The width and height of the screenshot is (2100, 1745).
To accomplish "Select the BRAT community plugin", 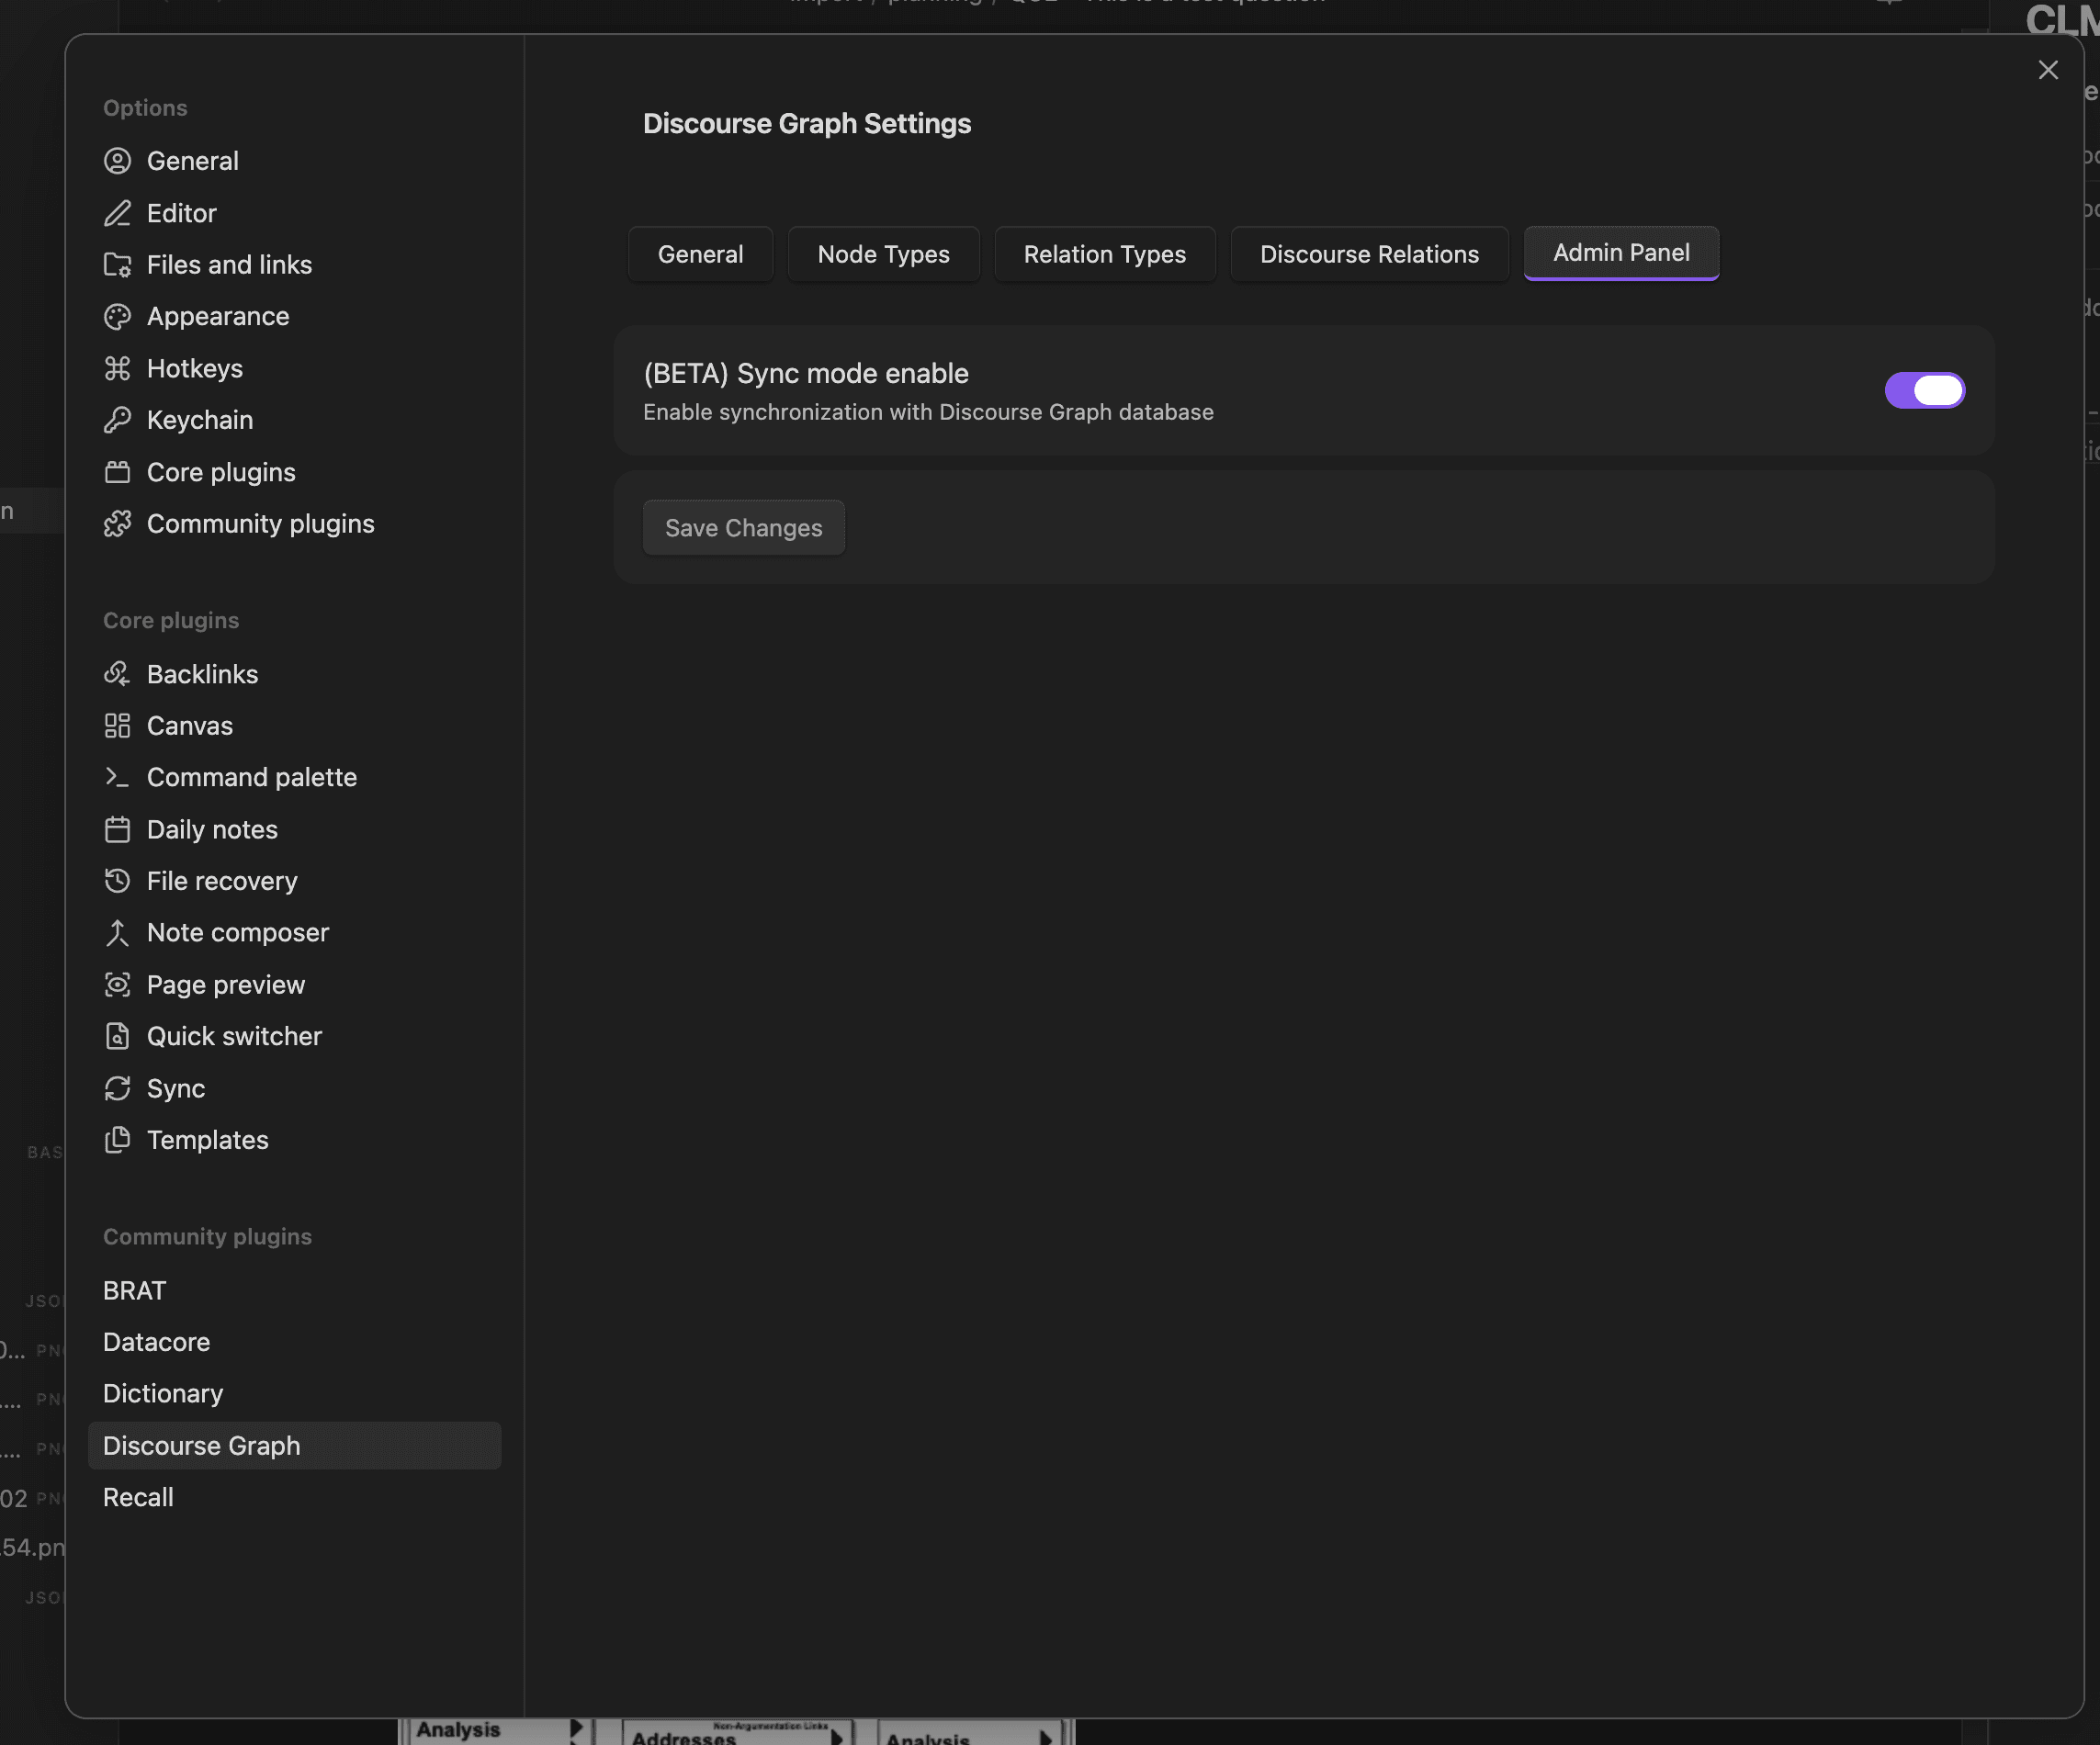I will pos(134,1290).
